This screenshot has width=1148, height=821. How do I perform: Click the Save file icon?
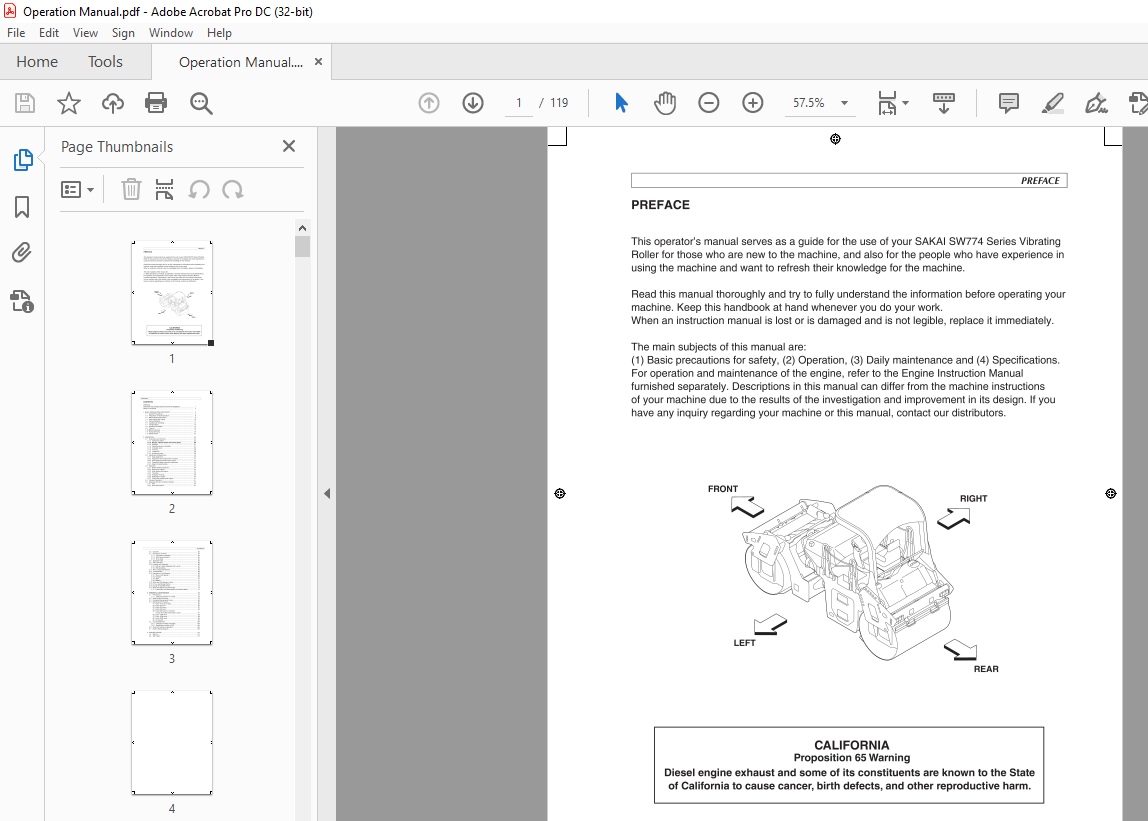(25, 103)
